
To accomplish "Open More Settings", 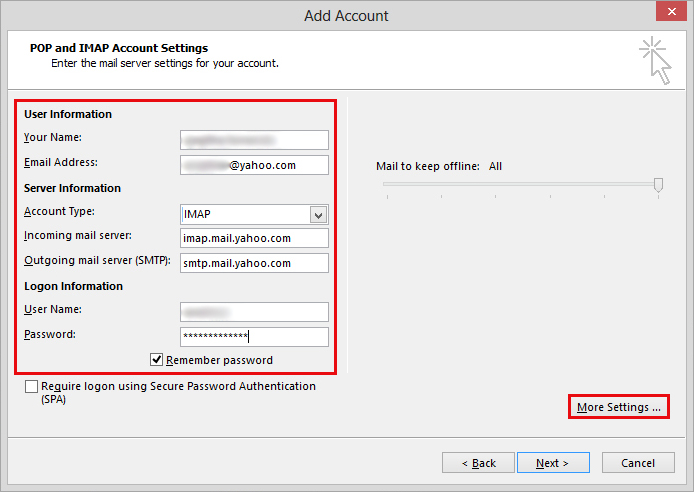I will tap(619, 407).
